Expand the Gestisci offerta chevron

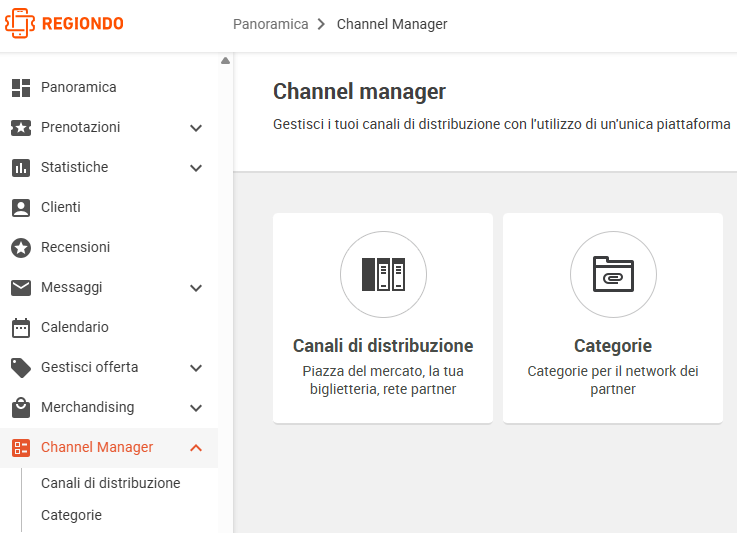pyautogui.click(x=196, y=368)
